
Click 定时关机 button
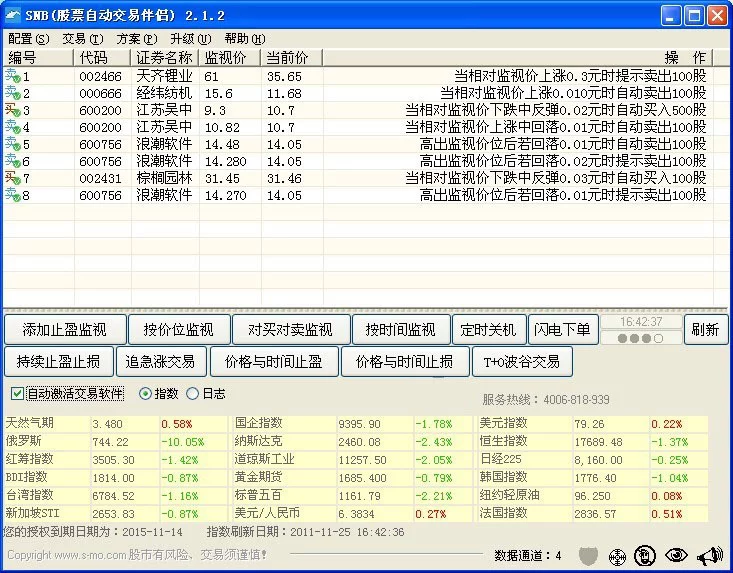coord(489,329)
